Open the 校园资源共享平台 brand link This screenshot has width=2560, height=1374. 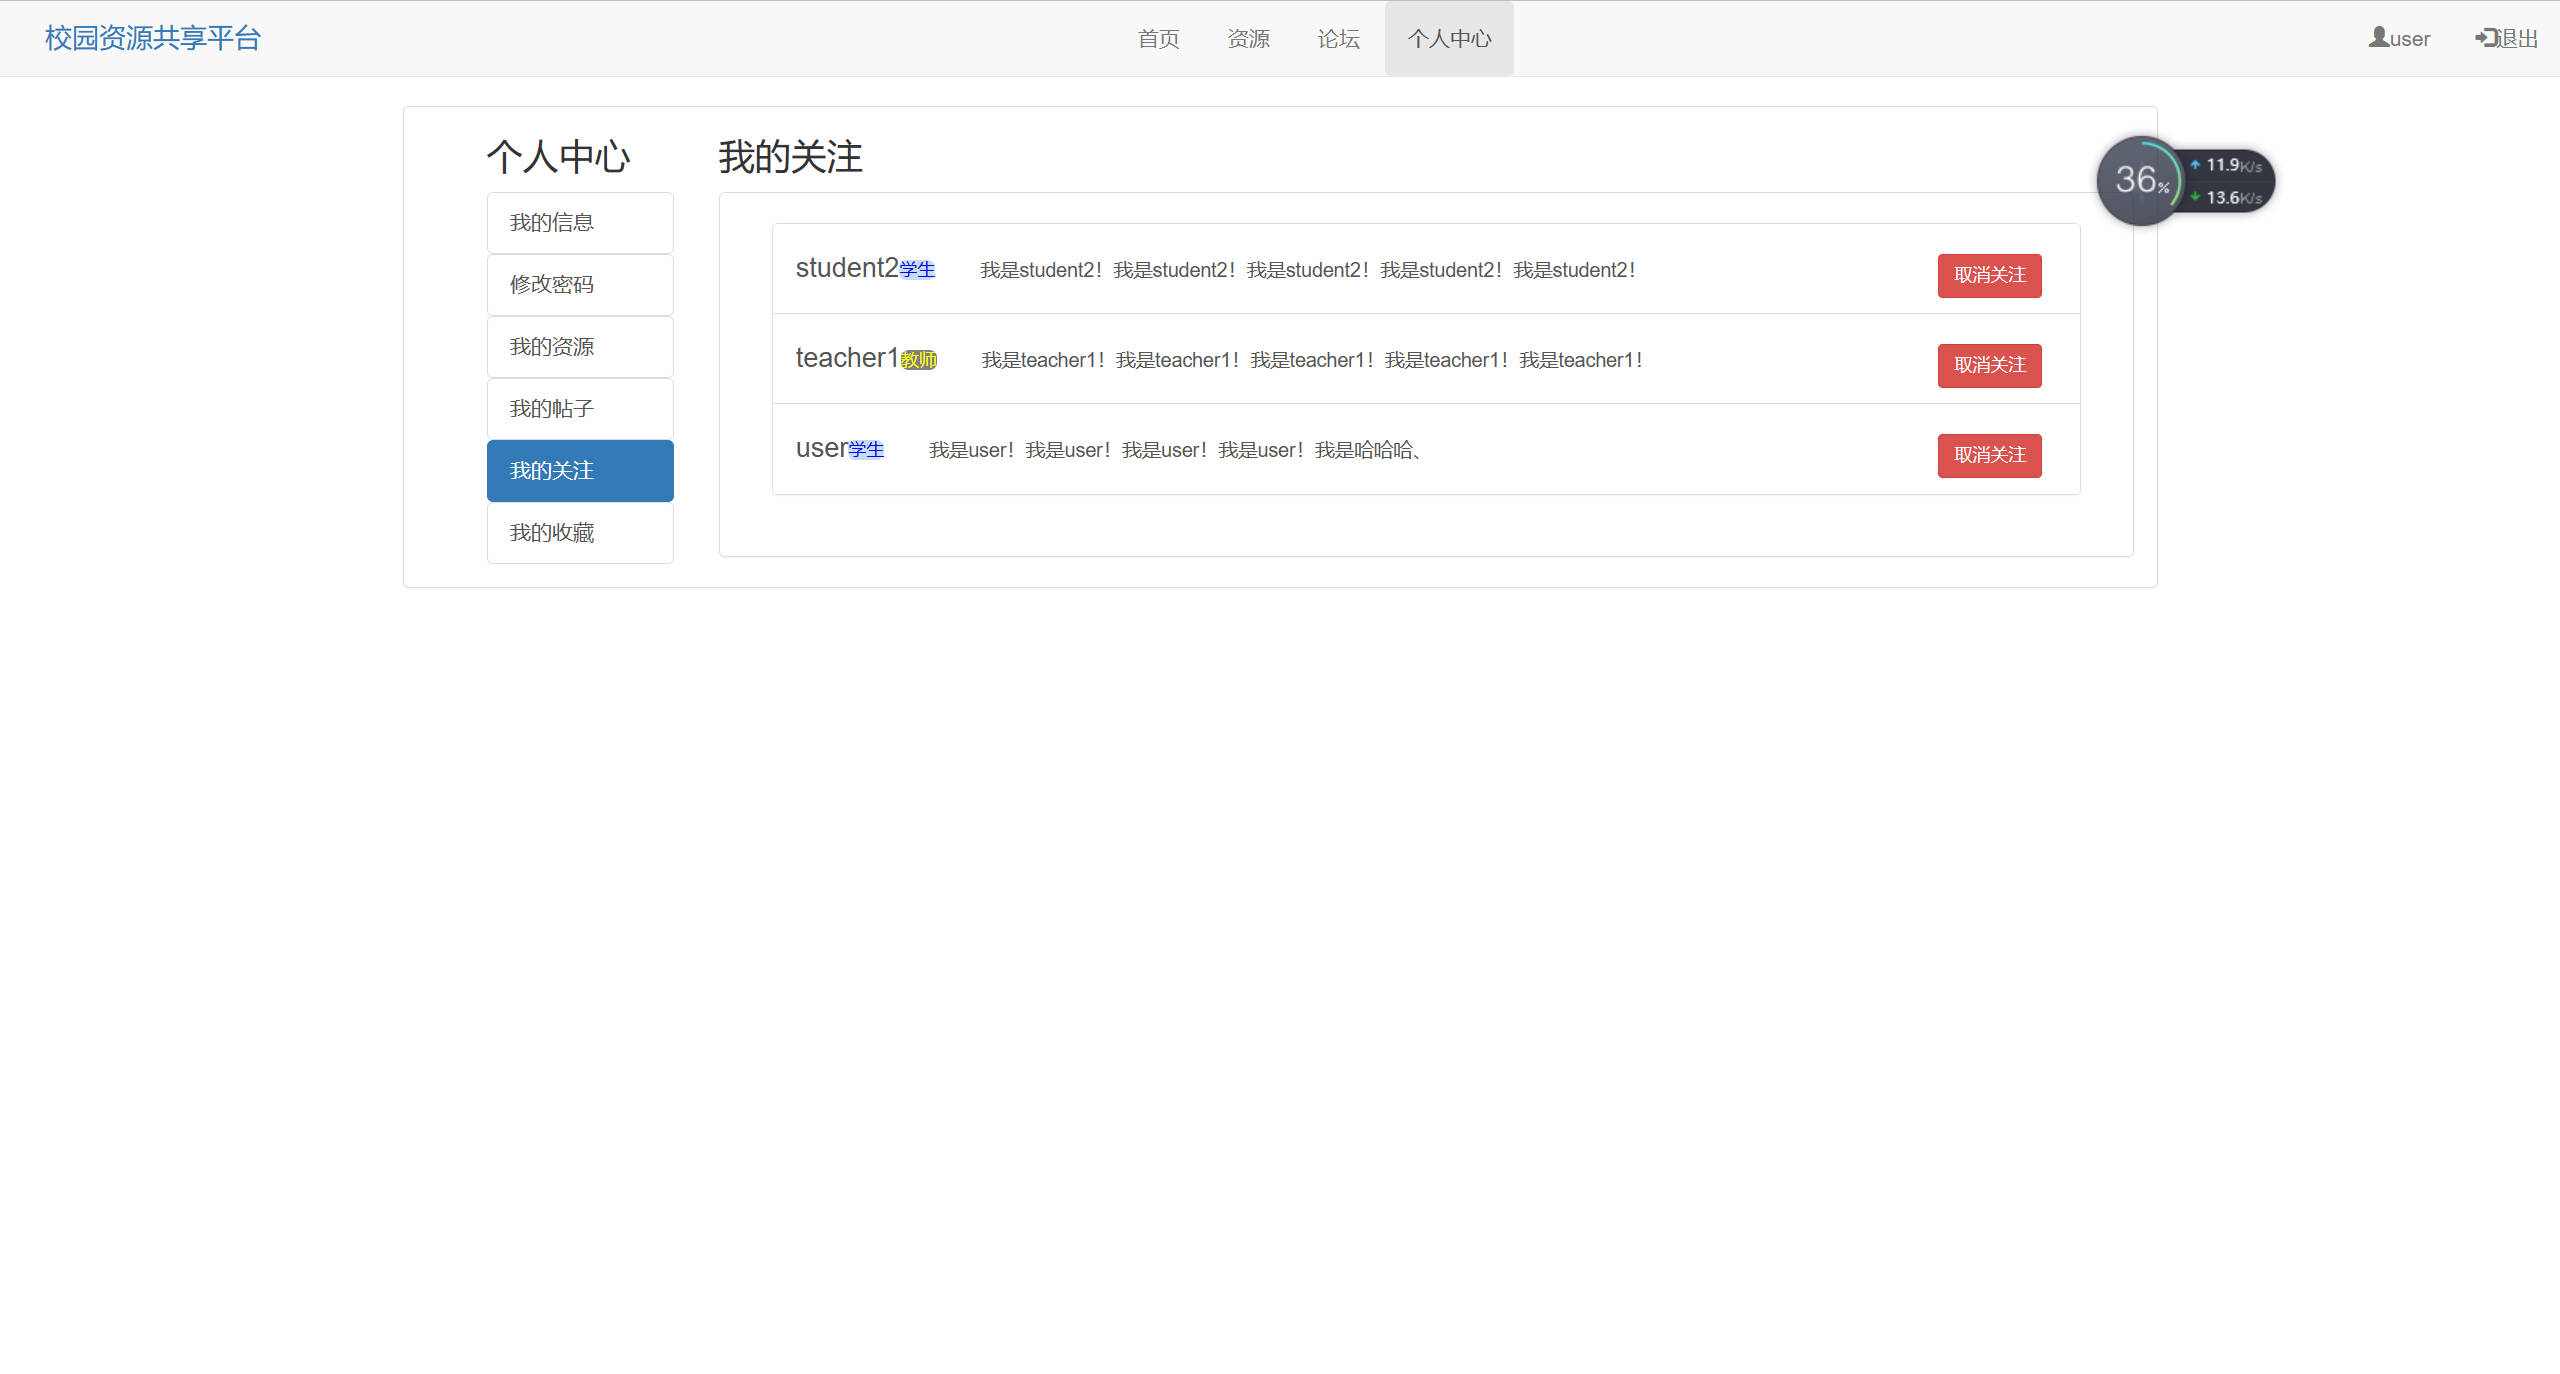point(153,38)
